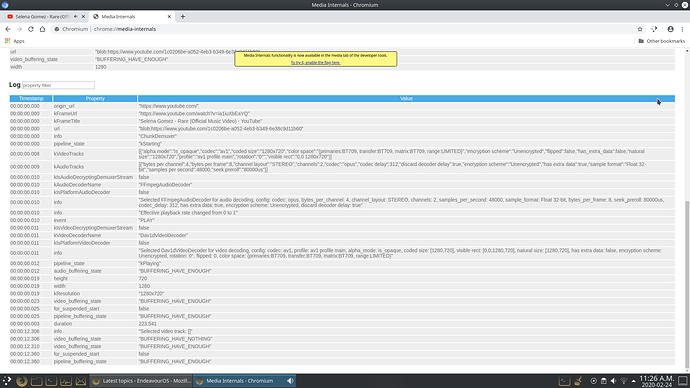
Task: Close the Media Internals tab
Action: 169,17
